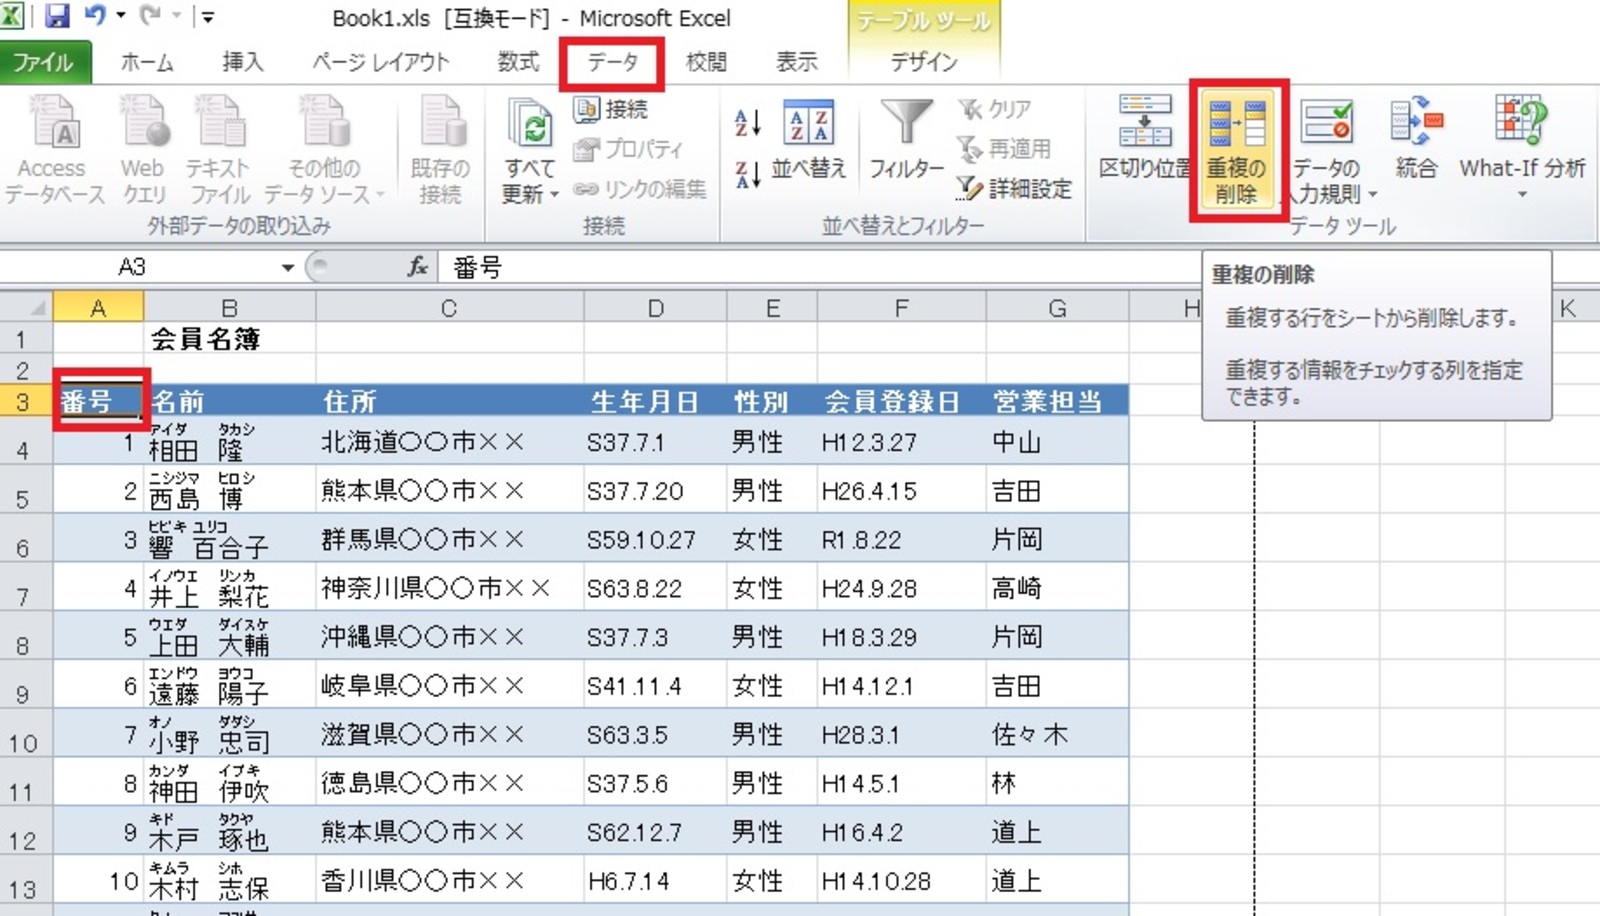This screenshot has width=1600, height=916.
Task: Select the 番号 header cell
Action: 98,401
